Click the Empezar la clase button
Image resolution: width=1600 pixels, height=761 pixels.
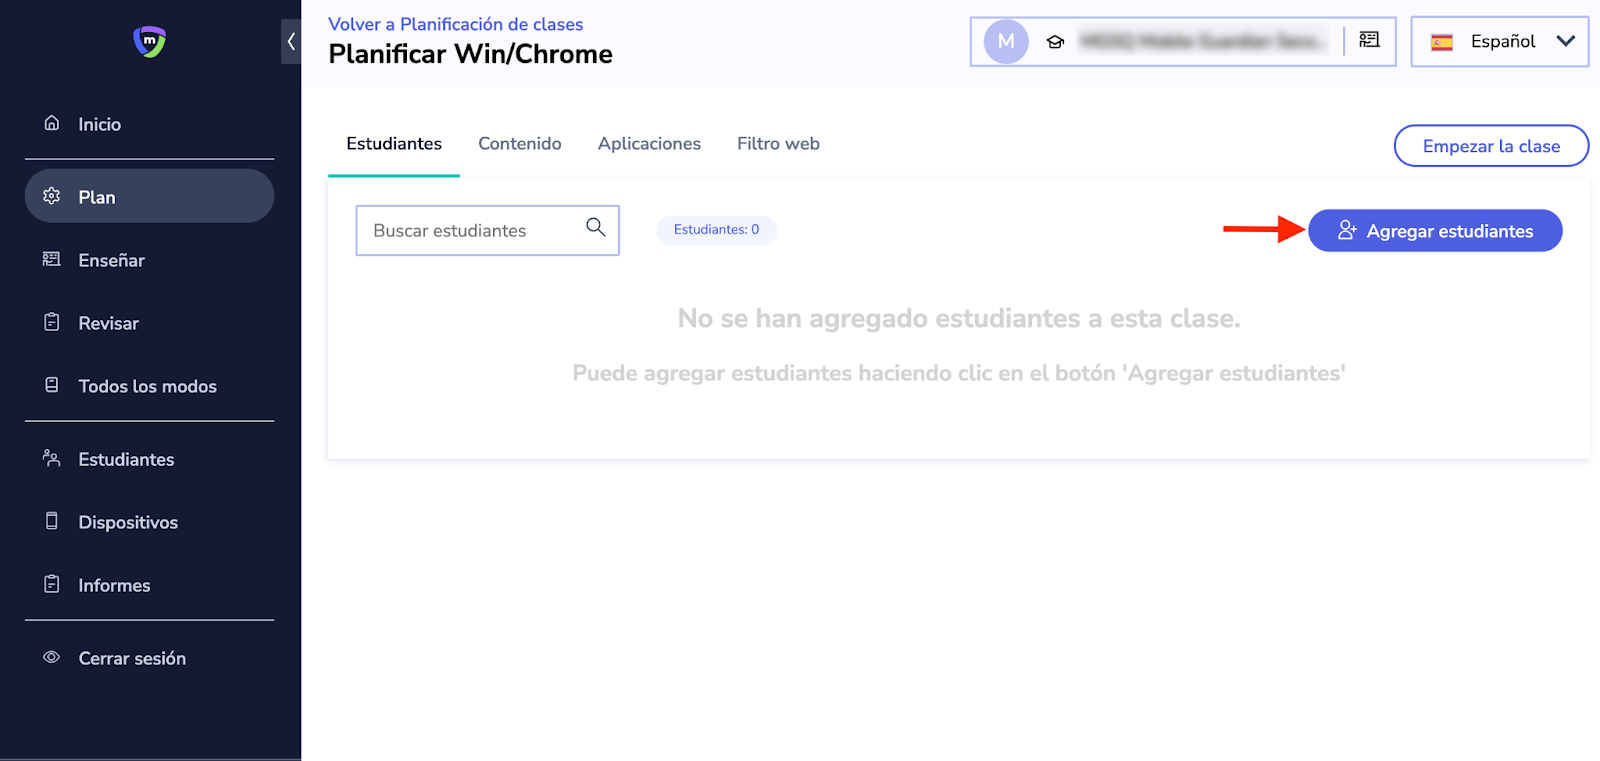(x=1490, y=146)
